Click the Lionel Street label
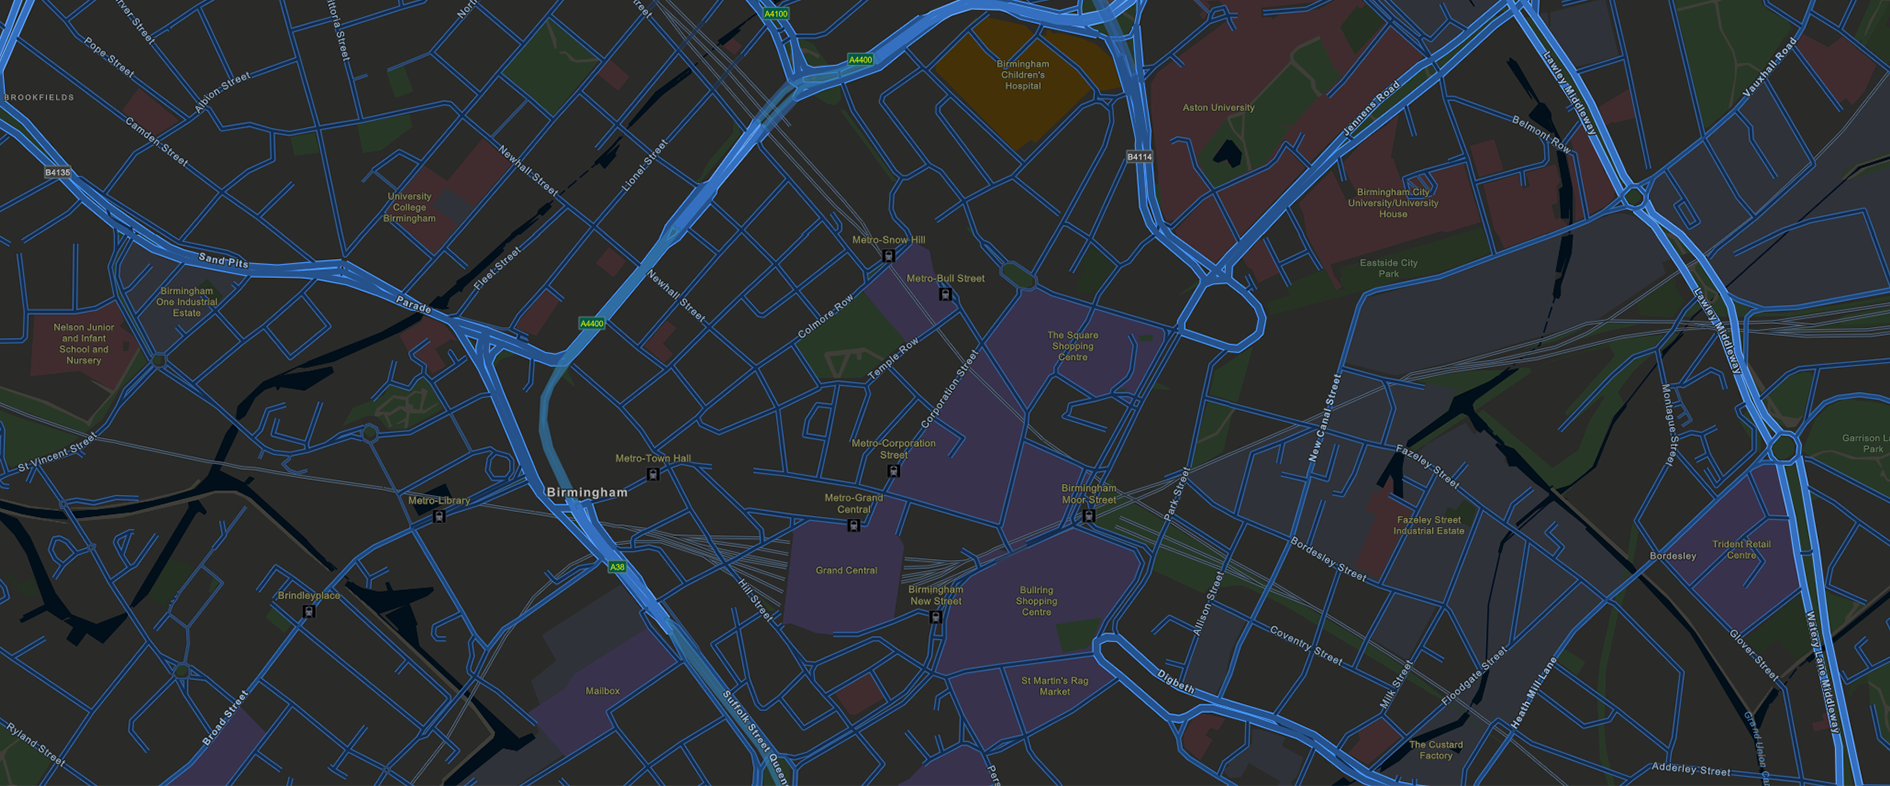Image resolution: width=1890 pixels, height=786 pixels. point(644,165)
